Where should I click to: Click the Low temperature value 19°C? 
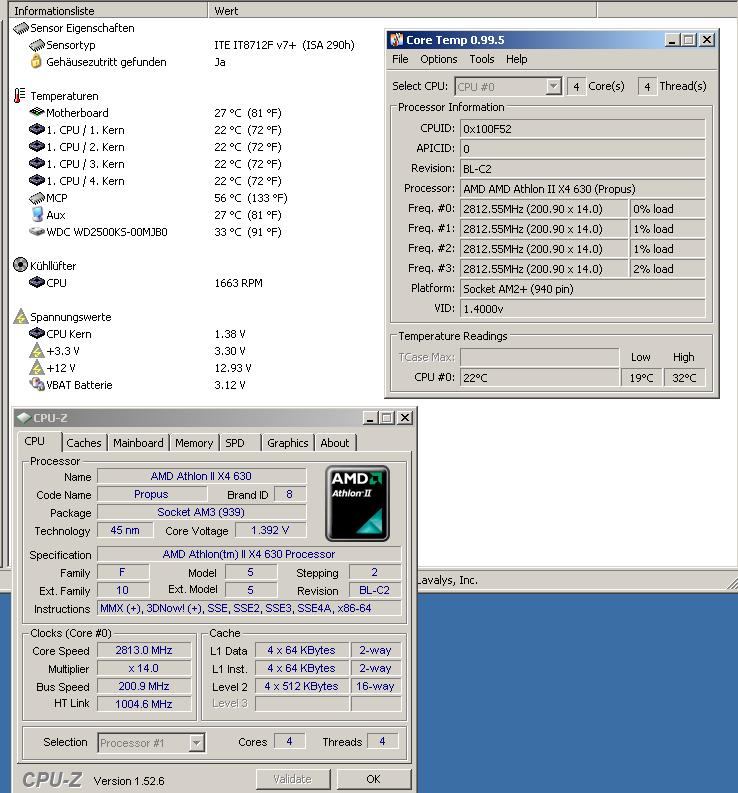coord(641,378)
